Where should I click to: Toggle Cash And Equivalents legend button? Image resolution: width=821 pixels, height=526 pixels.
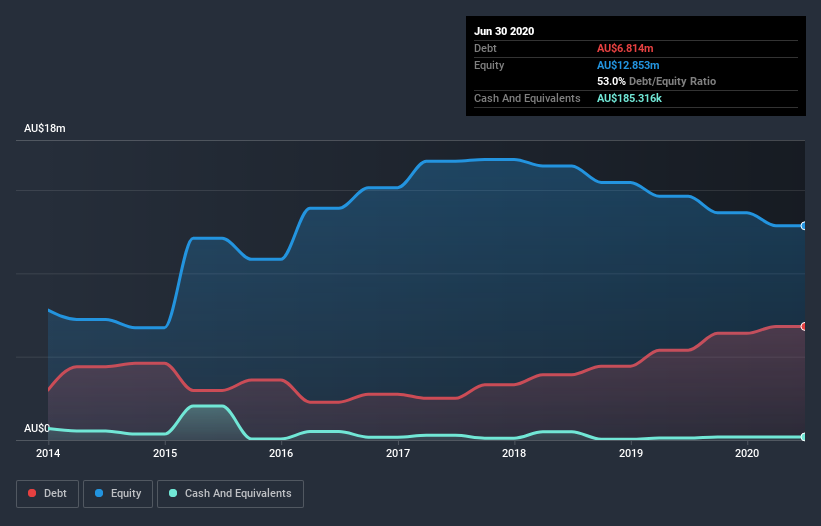pos(230,494)
